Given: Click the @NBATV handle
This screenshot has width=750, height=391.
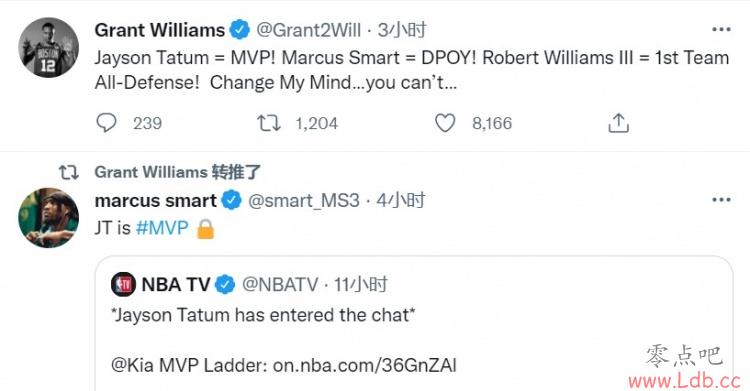Looking at the screenshot, I should [280, 285].
